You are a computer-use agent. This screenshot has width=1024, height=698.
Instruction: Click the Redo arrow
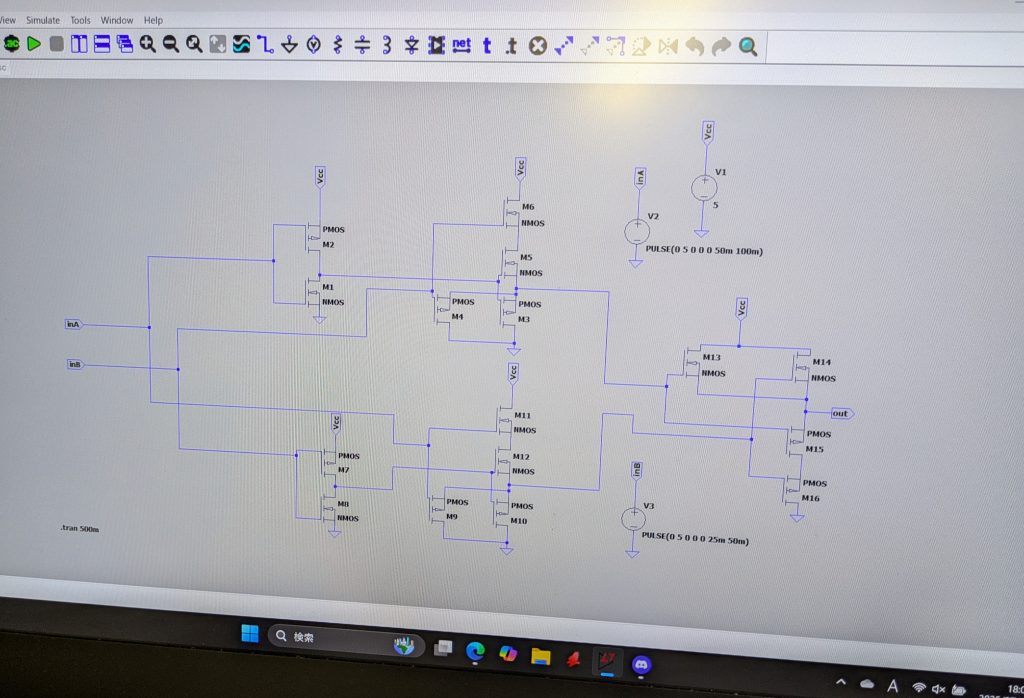point(721,46)
